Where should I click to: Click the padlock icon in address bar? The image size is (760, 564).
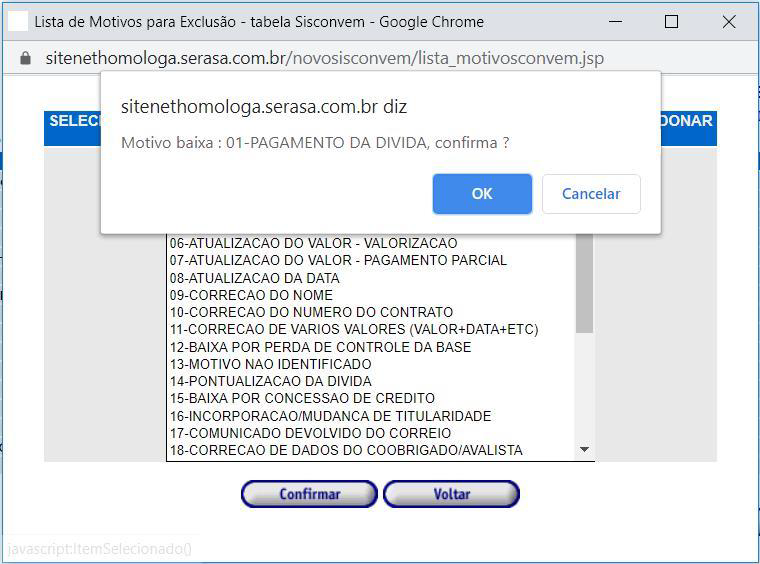26,58
